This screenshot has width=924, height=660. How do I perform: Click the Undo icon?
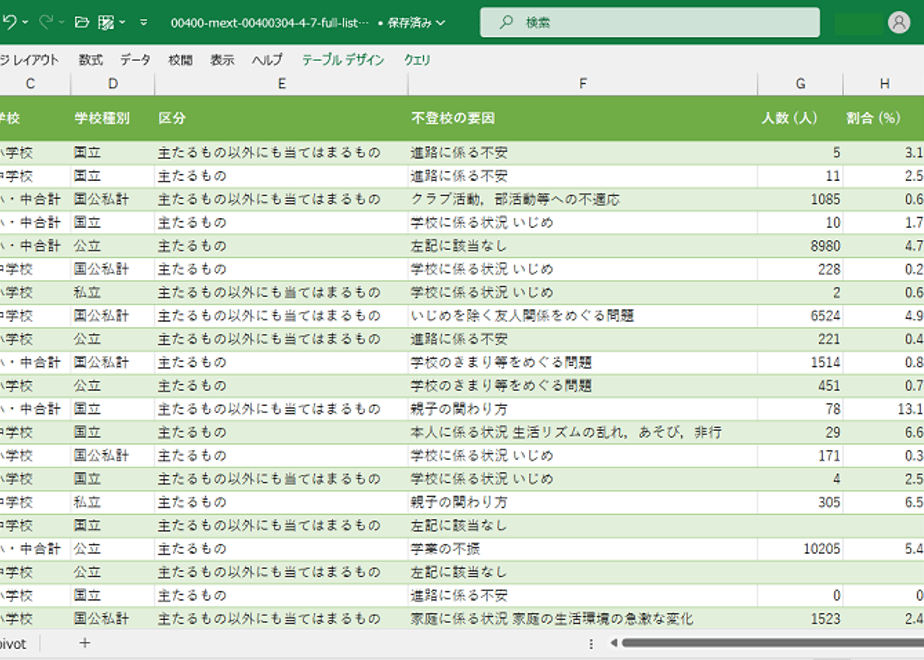point(9,22)
